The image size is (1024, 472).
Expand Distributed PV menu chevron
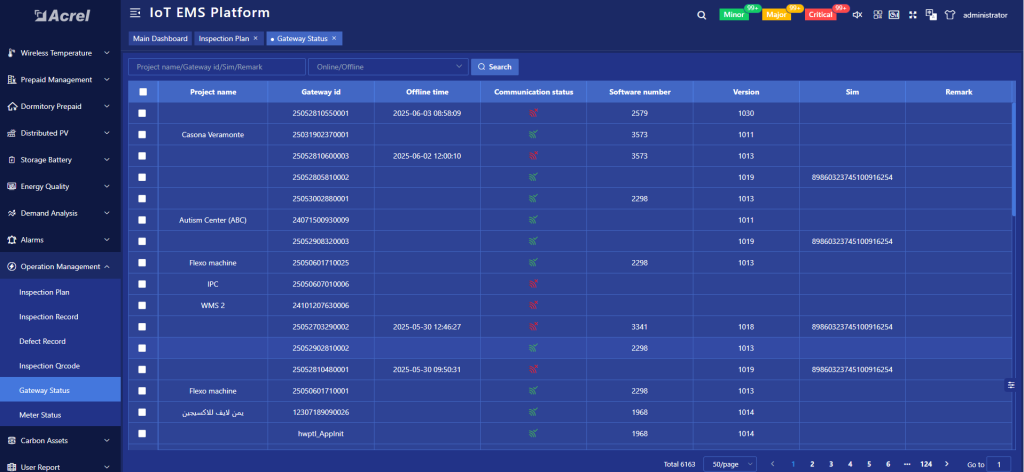[106, 133]
